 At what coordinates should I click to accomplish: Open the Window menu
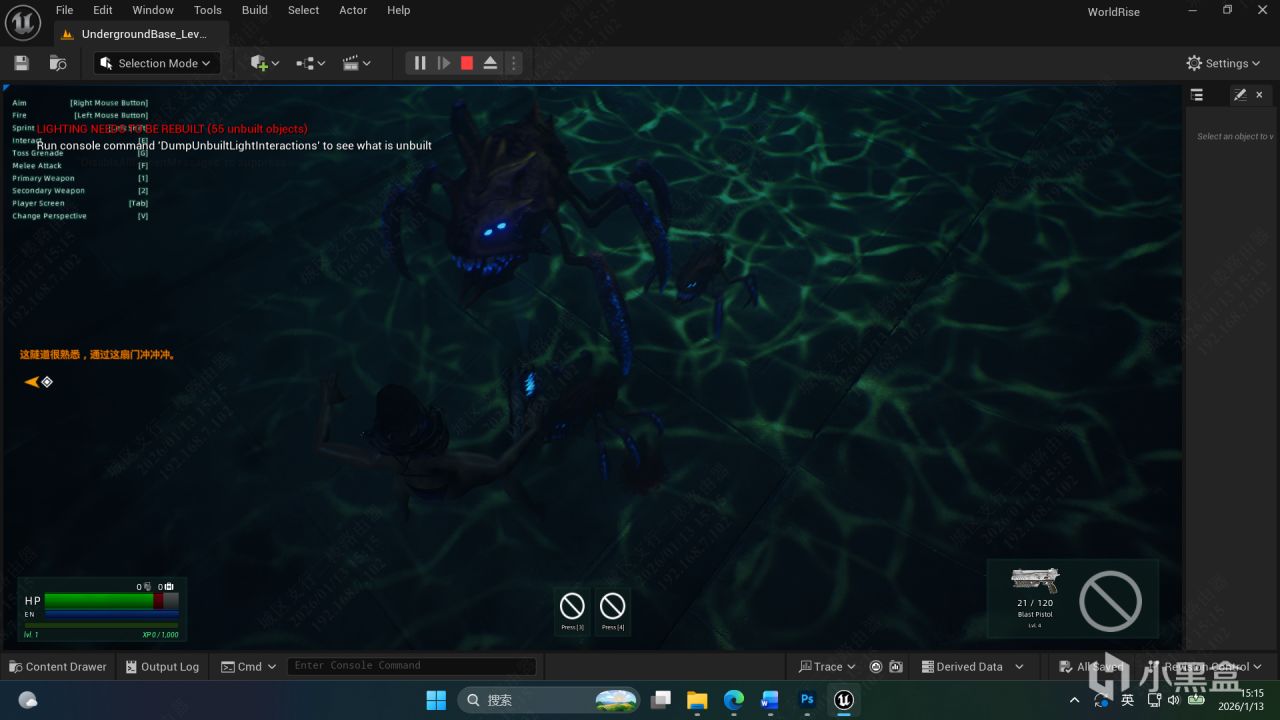click(153, 10)
